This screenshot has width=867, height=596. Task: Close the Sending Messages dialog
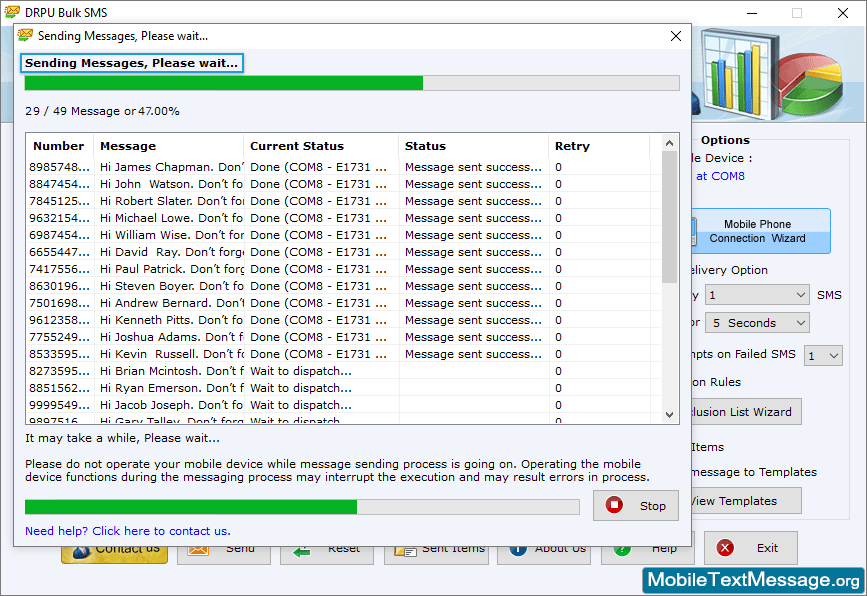point(676,36)
